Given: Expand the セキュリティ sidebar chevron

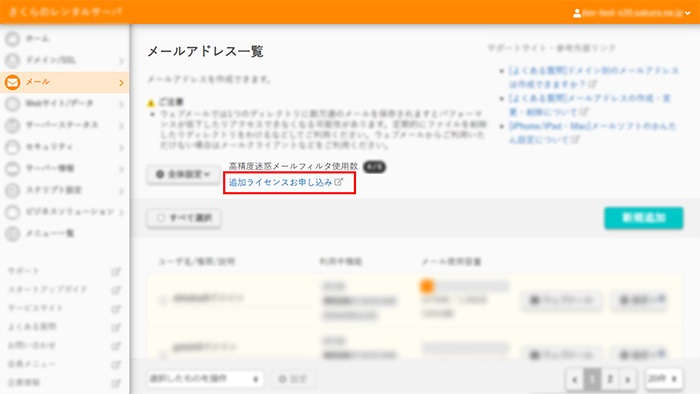Looking at the screenshot, I should (121, 147).
